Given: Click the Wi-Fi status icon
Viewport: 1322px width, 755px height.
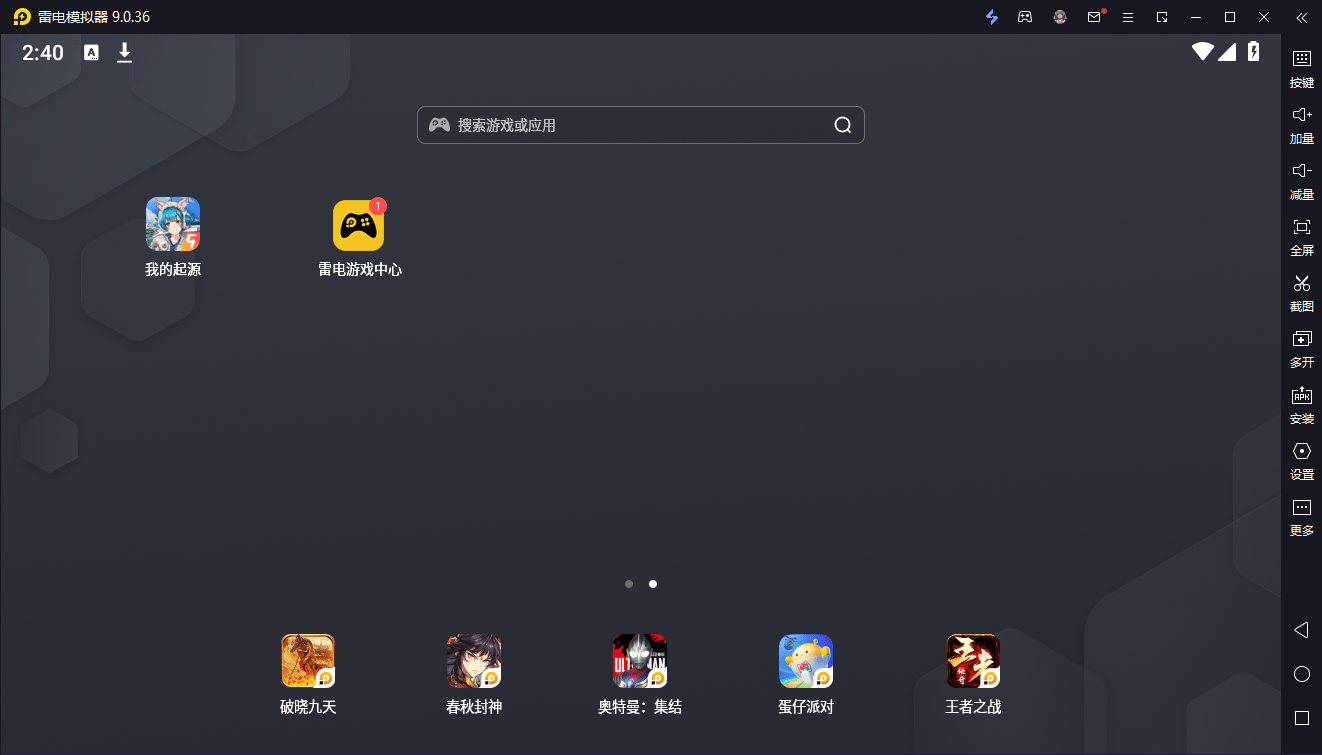Looking at the screenshot, I should tap(1202, 52).
